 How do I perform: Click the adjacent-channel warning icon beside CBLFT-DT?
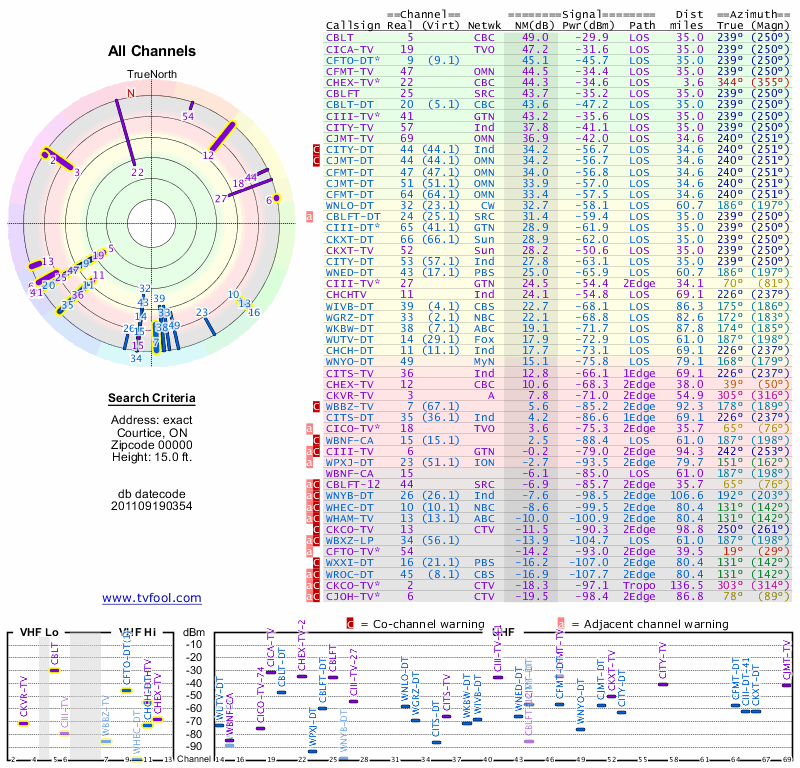tap(309, 217)
